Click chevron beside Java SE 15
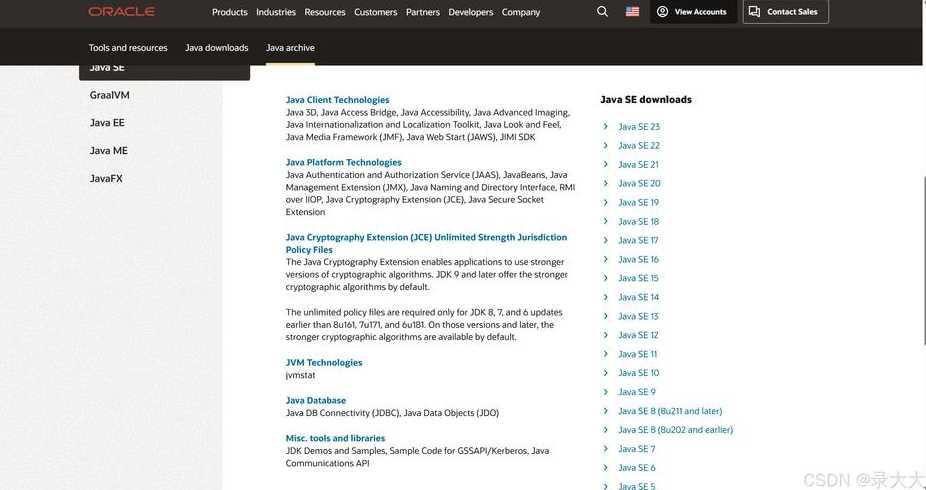Screen dimensions: 926x490 pos(605,278)
